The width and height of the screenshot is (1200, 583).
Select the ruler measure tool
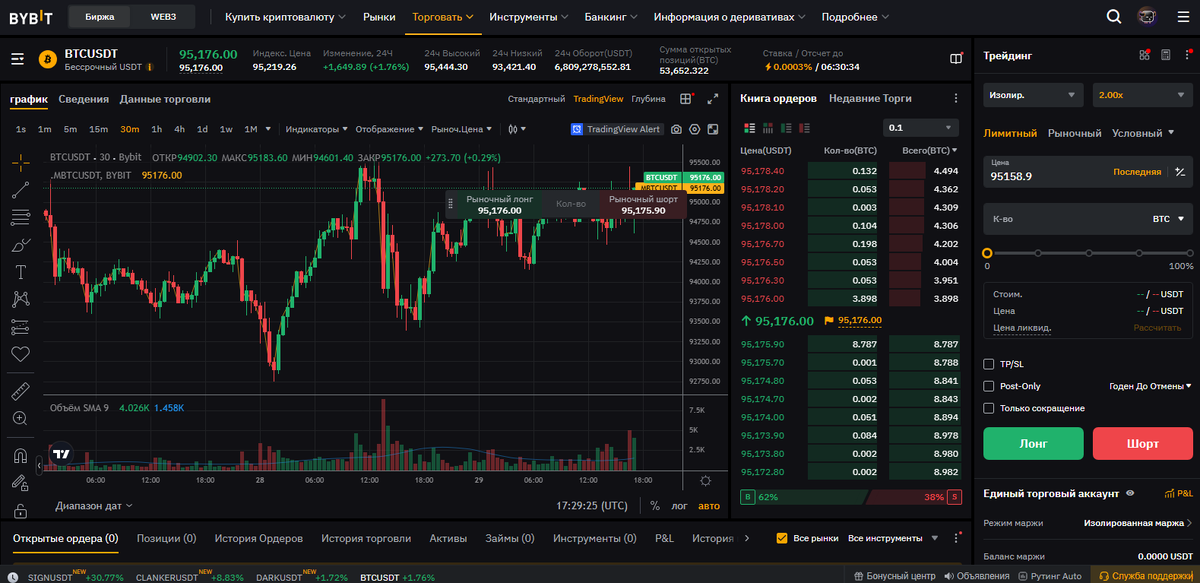tap(21, 390)
